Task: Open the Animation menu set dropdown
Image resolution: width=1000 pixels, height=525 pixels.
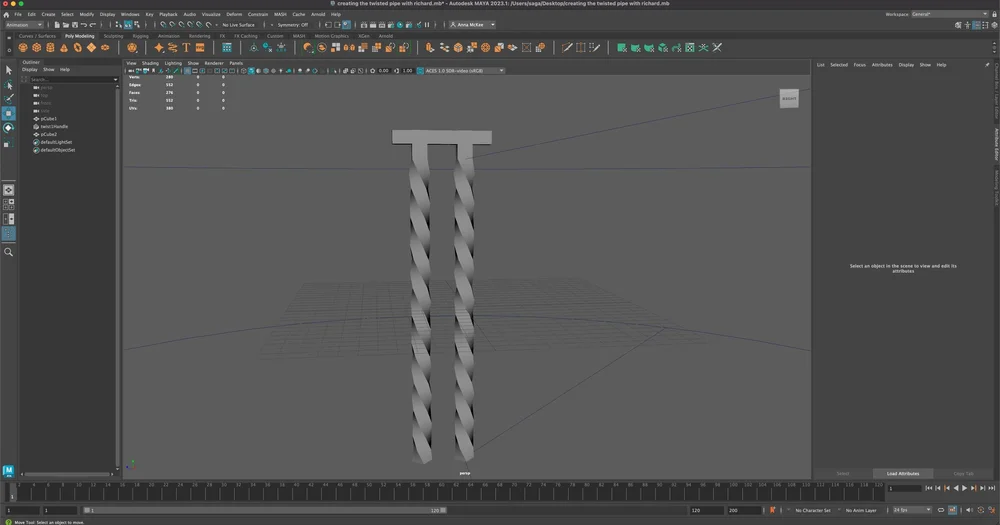Action: tap(23, 25)
